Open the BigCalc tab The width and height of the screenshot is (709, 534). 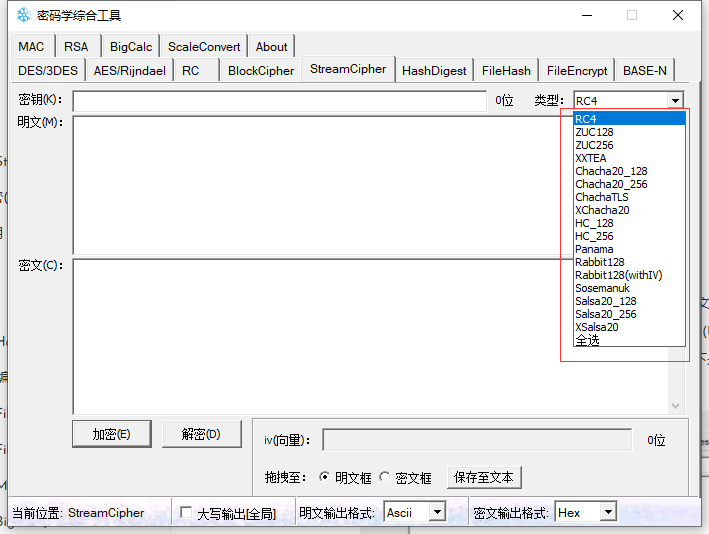[x=131, y=47]
